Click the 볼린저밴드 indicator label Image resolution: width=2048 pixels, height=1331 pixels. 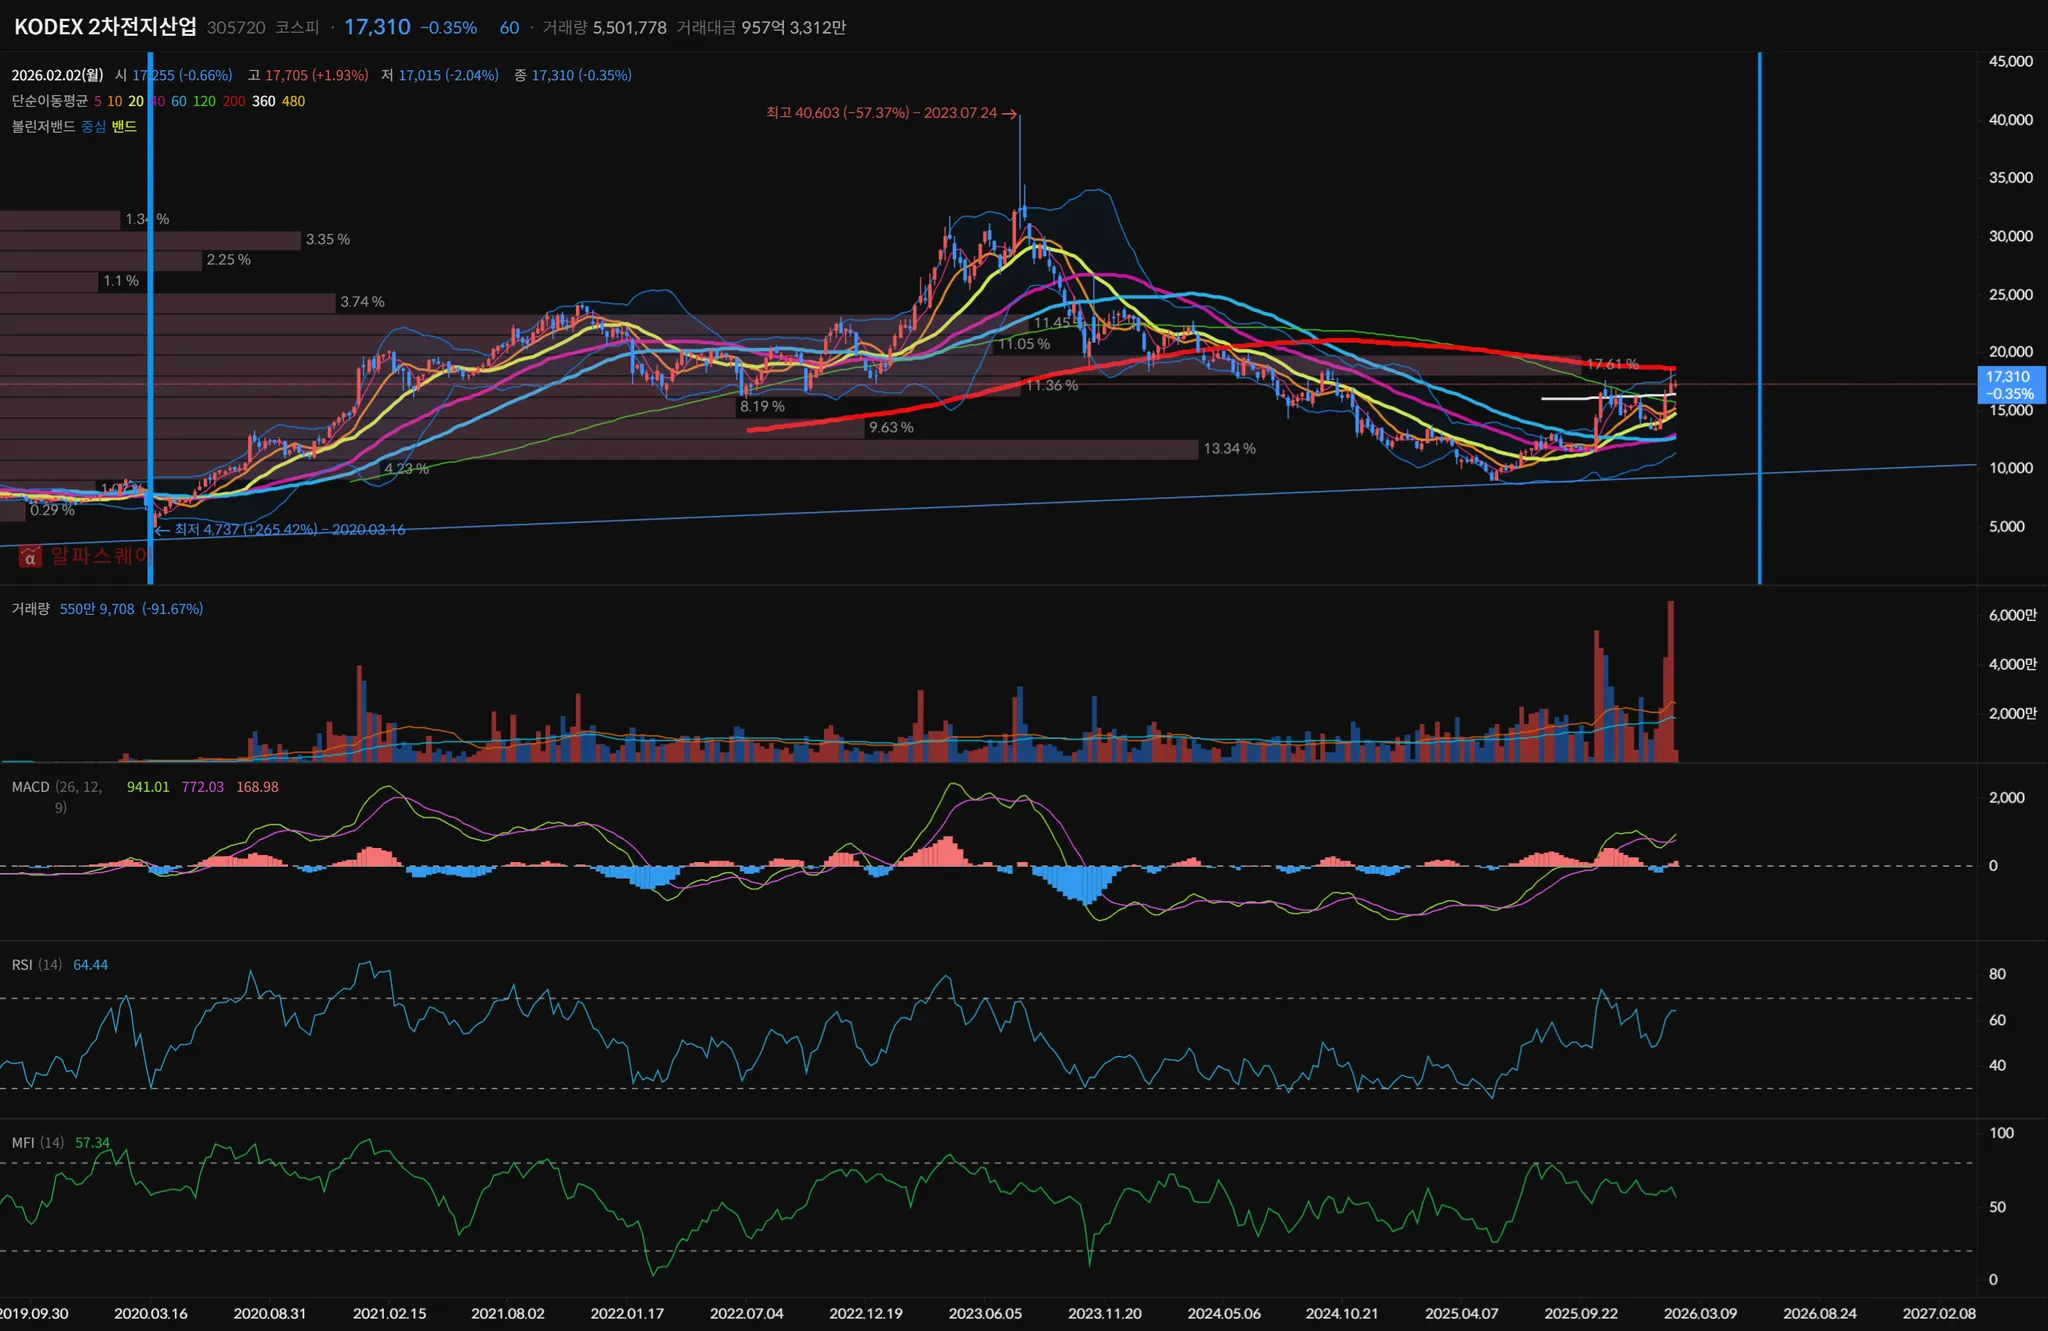pyautogui.click(x=43, y=127)
